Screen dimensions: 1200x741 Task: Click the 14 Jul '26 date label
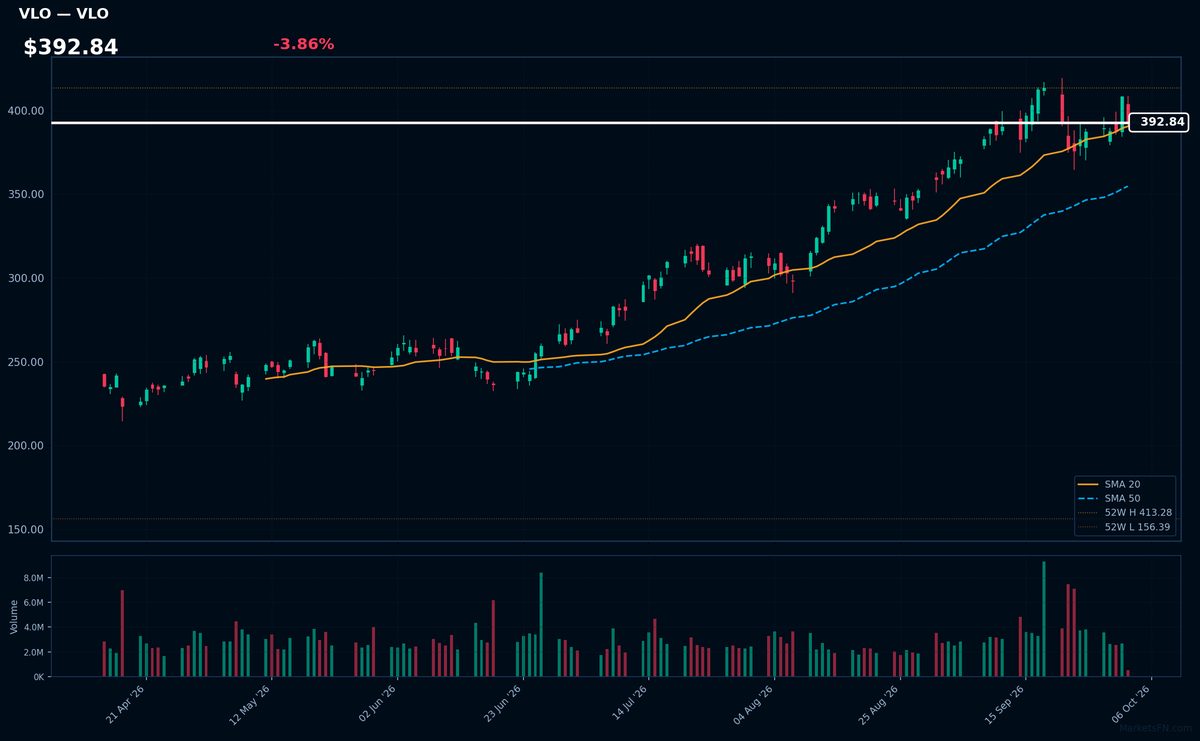[x=628, y=704]
